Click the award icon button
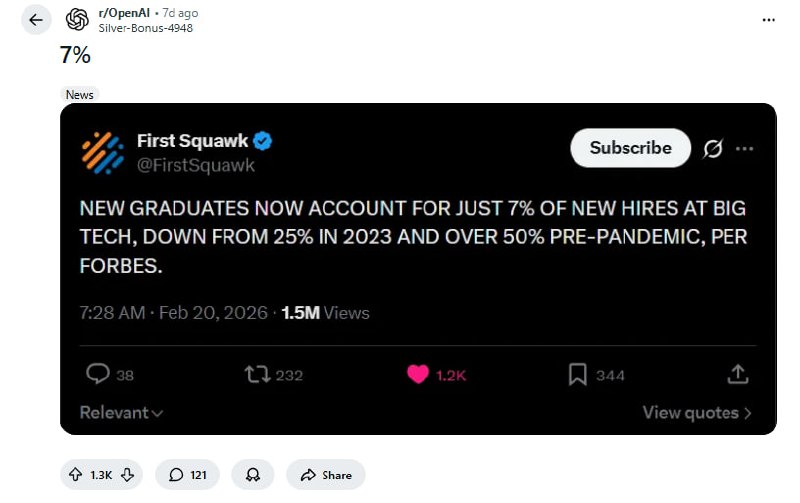The width and height of the screenshot is (800, 503). pyautogui.click(x=252, y=475)
